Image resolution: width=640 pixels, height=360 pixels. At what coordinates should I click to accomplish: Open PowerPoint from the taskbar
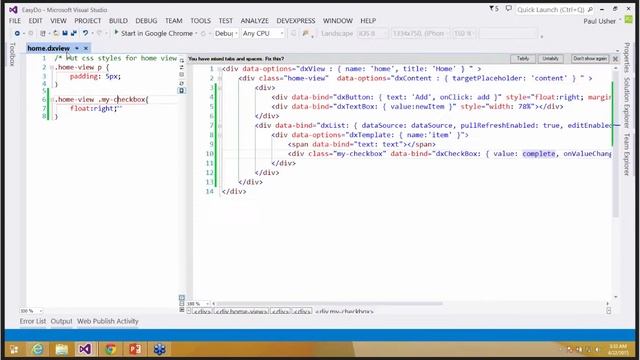click(135, 349)
